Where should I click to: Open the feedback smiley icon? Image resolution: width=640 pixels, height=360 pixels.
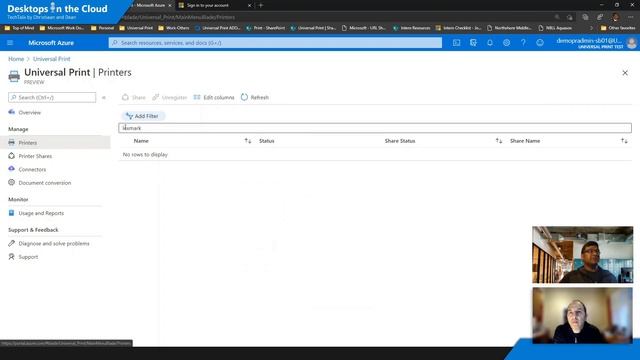(x=540, y=43)
